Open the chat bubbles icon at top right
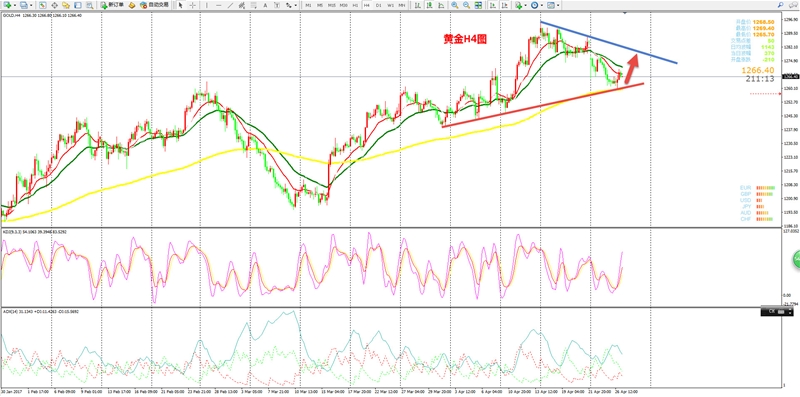Screen dimensions: 800x397 point(792,5)
